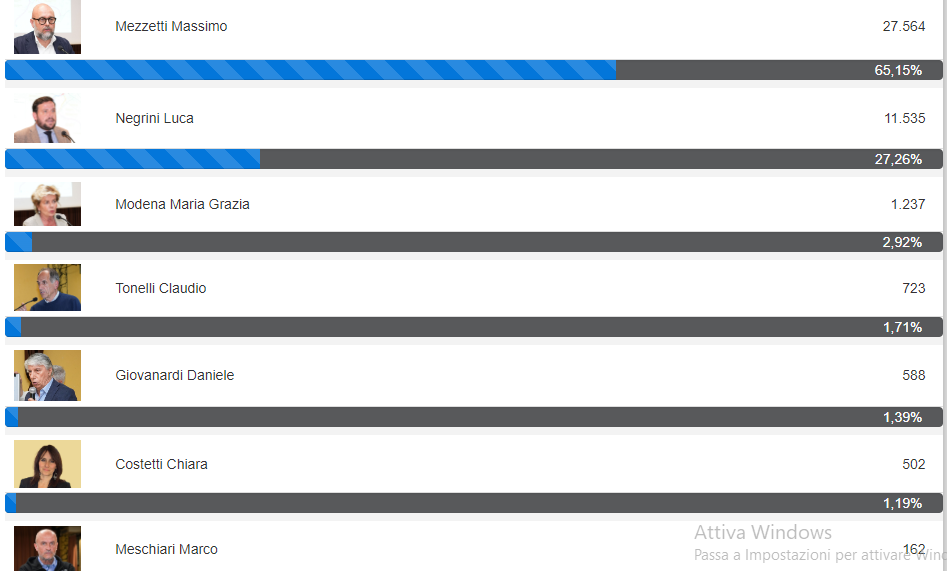The height and width of the screenshot is (571, 947).
Task: Click Costetti Chiara's candidate photo
Action: coord(47,464)
